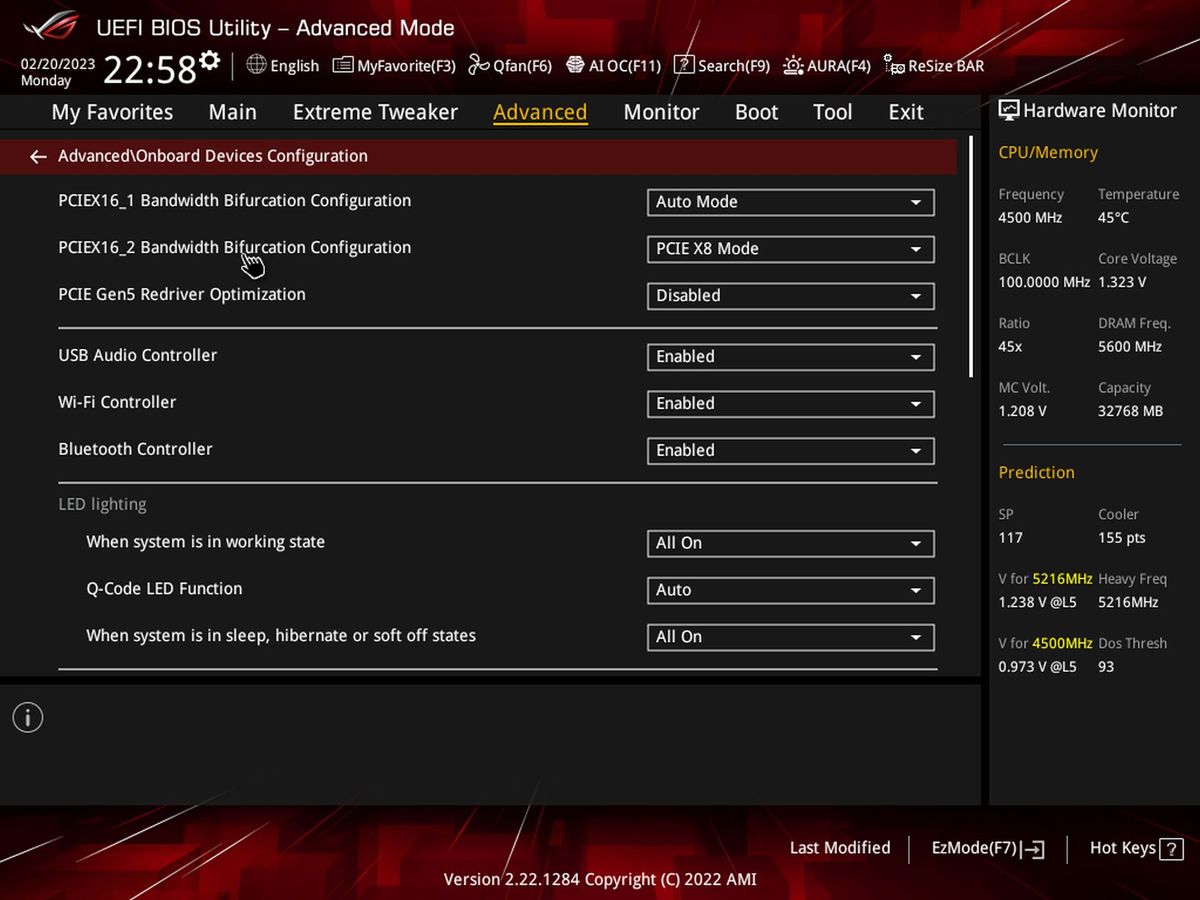Viewport: 1200px width, 900px height.
Task: Switch to the Main tab
Action: (233, 112)
